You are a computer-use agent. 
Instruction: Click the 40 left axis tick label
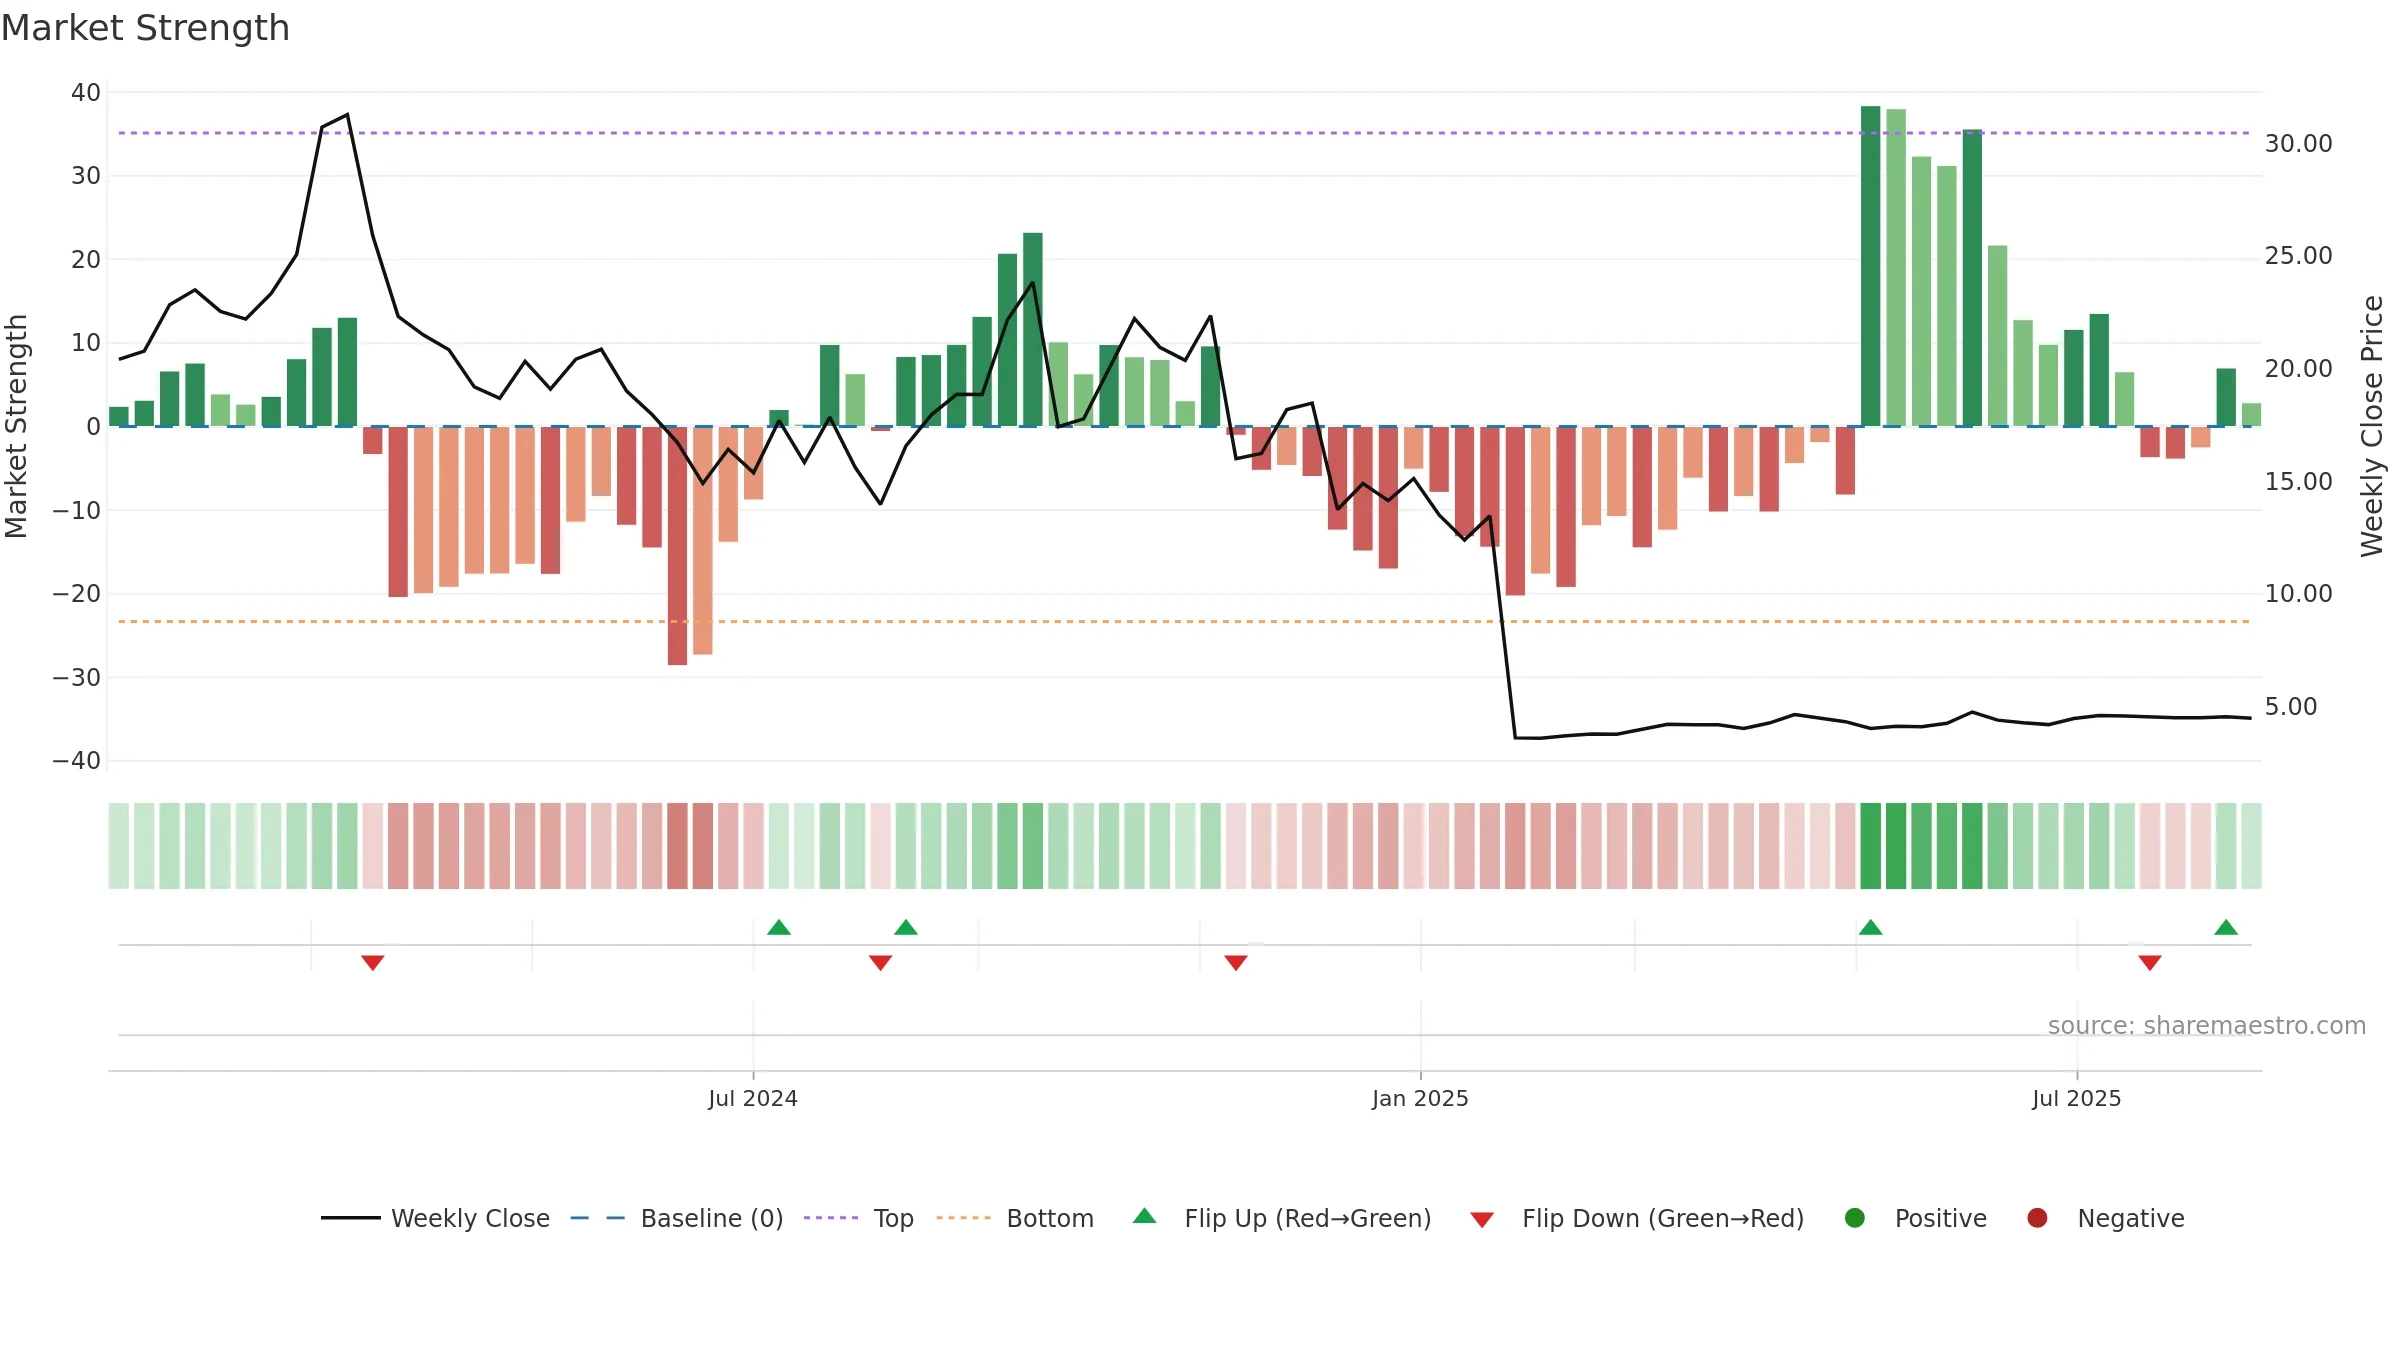click(86, 93)
